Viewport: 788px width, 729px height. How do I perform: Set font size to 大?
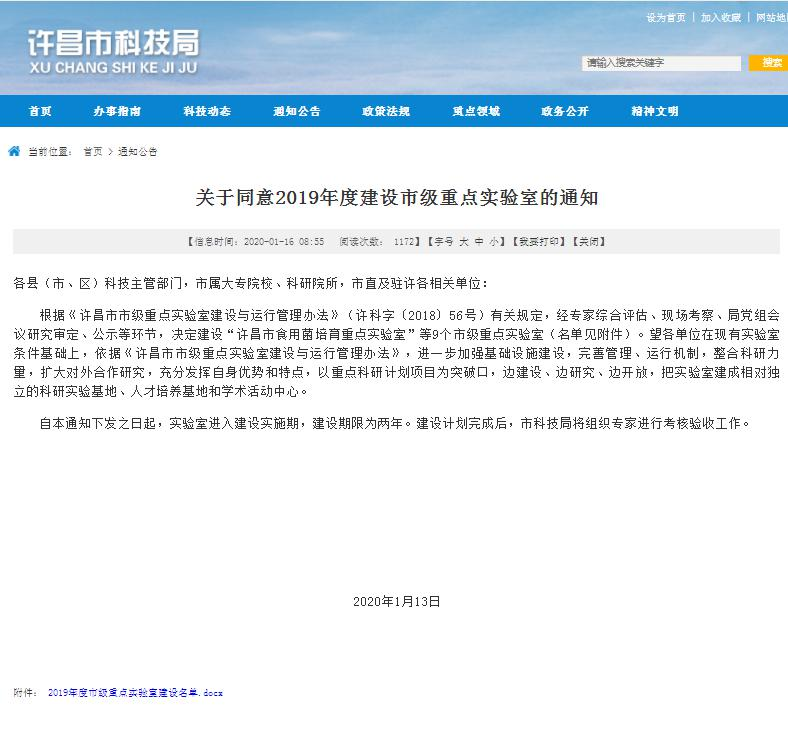[464, 242]
